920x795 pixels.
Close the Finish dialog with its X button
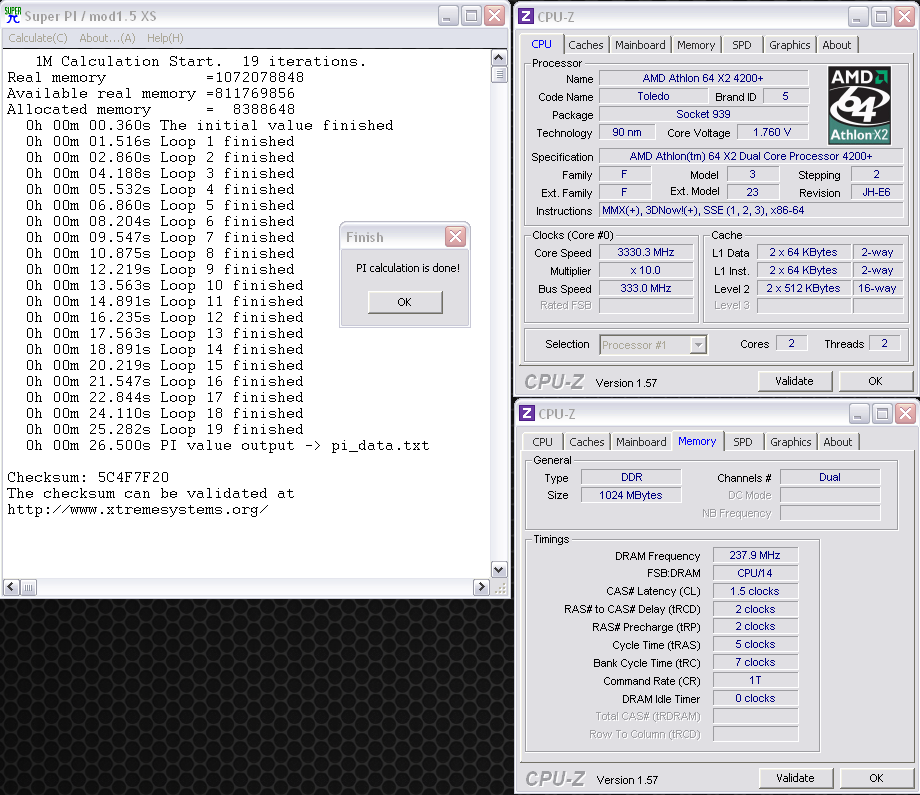coord(455,236)
